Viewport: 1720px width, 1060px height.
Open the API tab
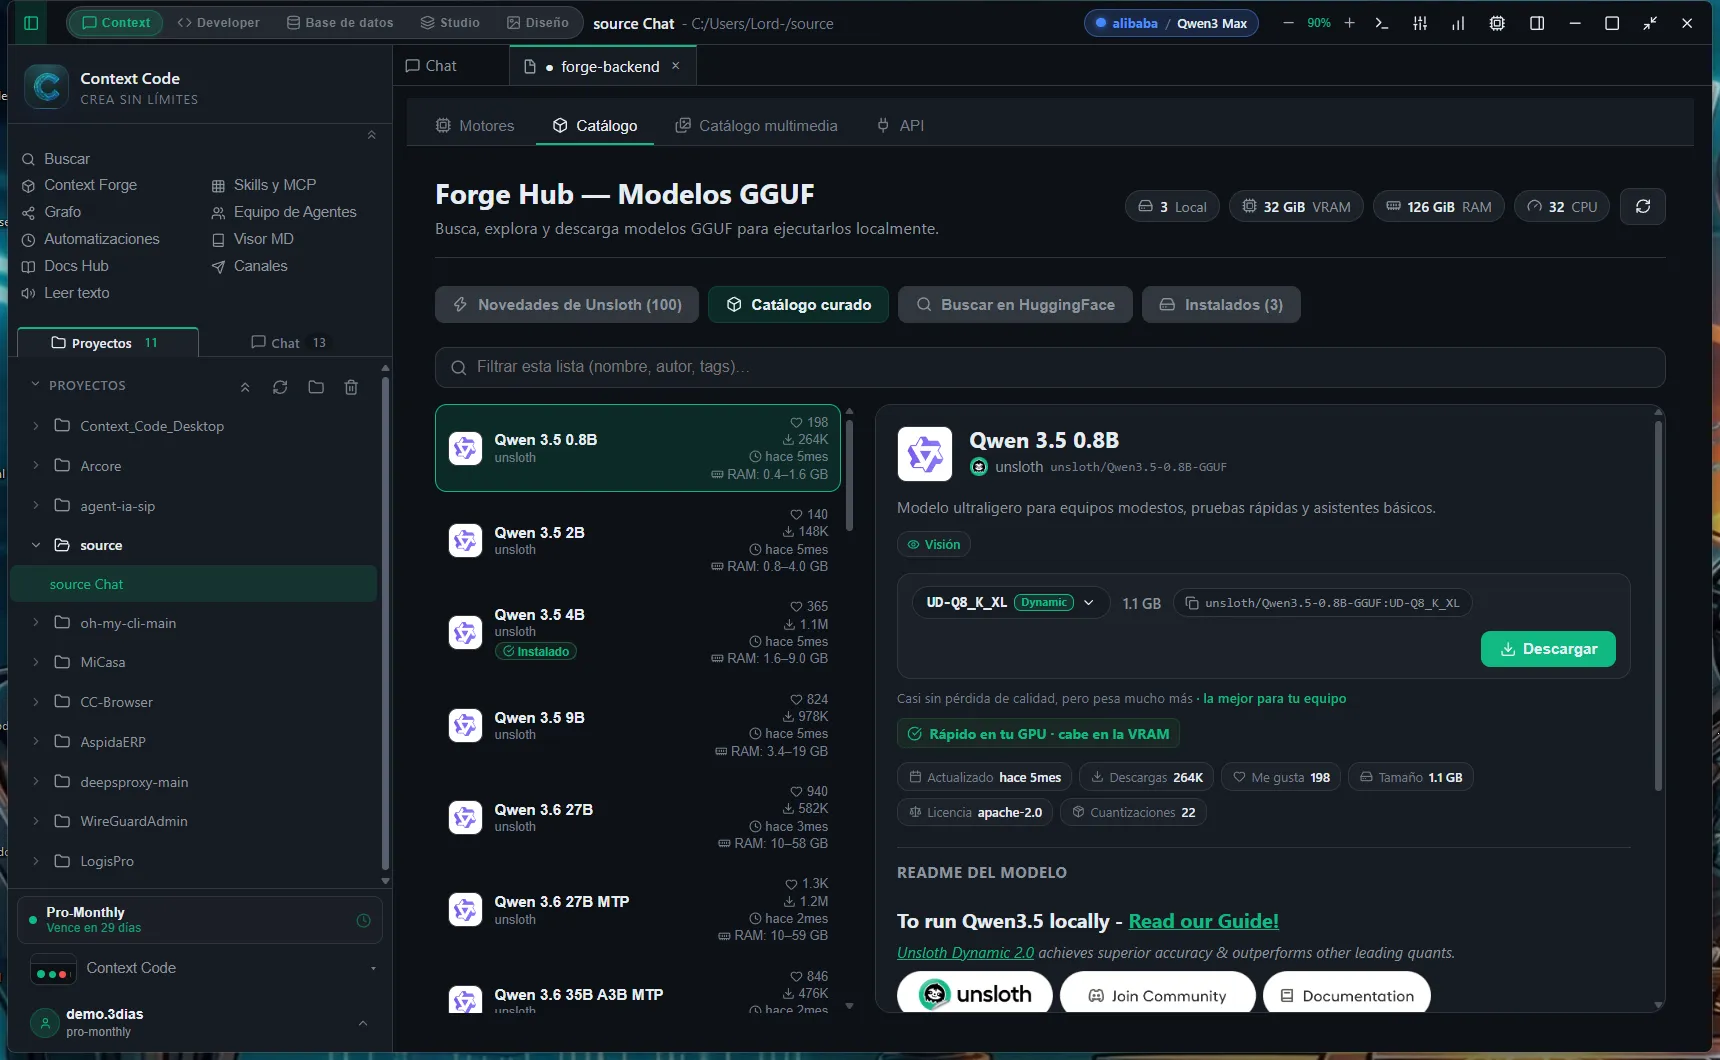[x=900, y=126]
